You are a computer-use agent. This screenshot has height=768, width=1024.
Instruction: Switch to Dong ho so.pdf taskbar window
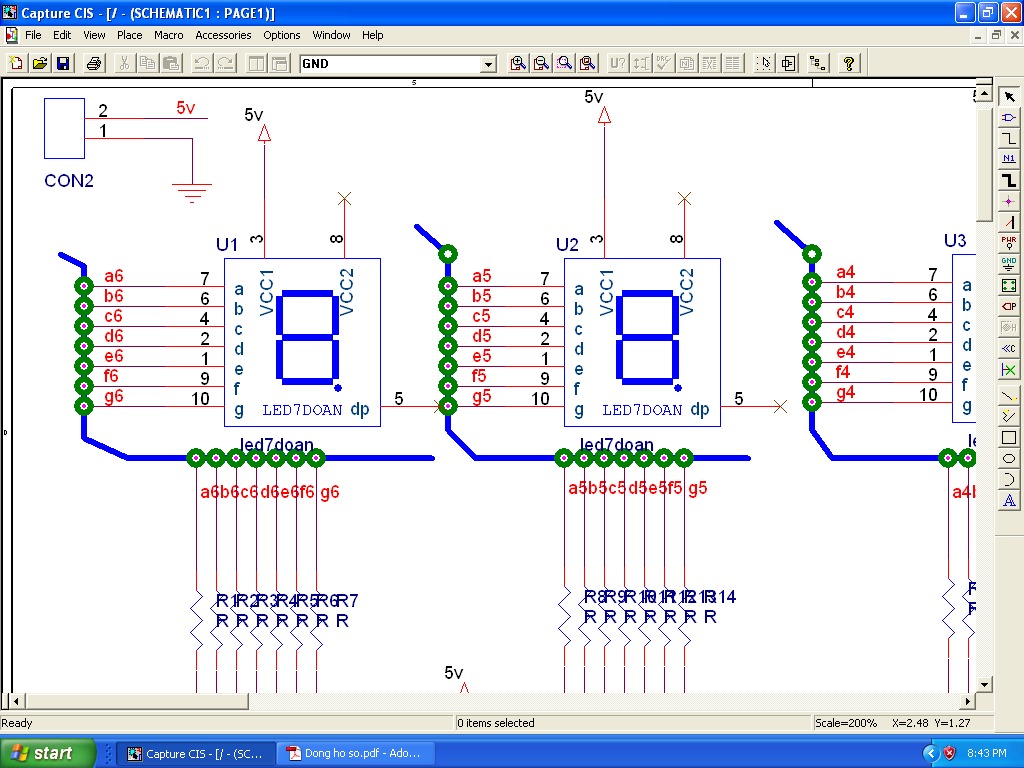pyautogui.click(x=354, y=753)
